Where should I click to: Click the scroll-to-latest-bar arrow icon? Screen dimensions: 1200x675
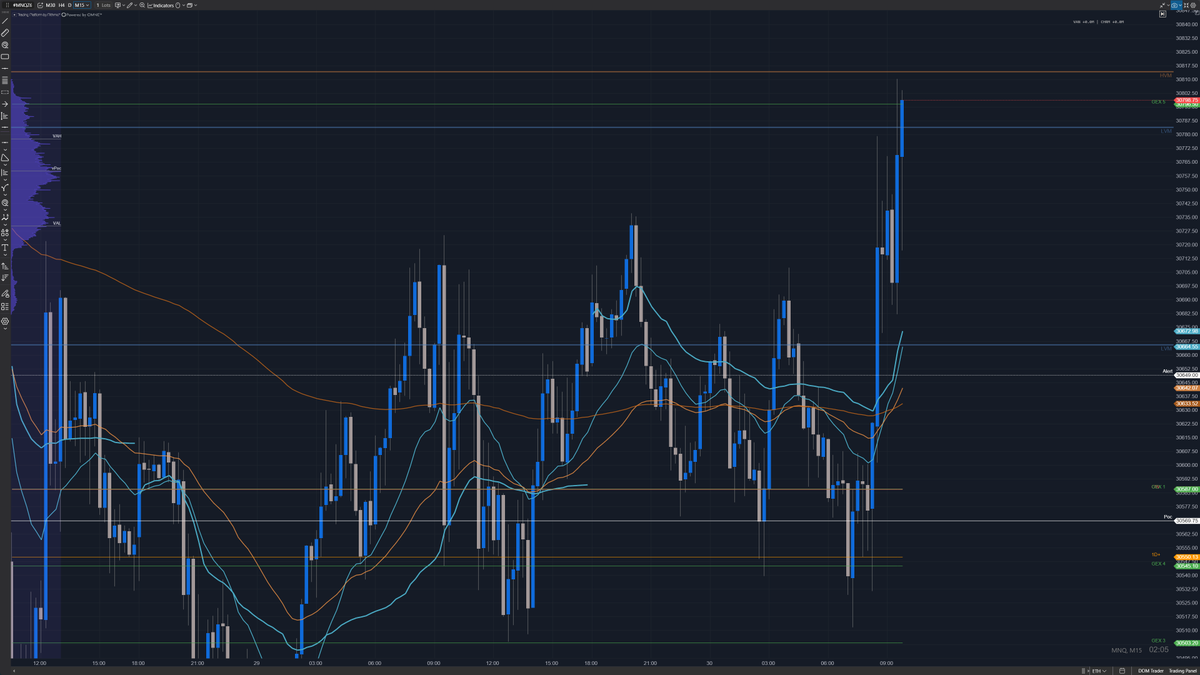point(1163,14)
